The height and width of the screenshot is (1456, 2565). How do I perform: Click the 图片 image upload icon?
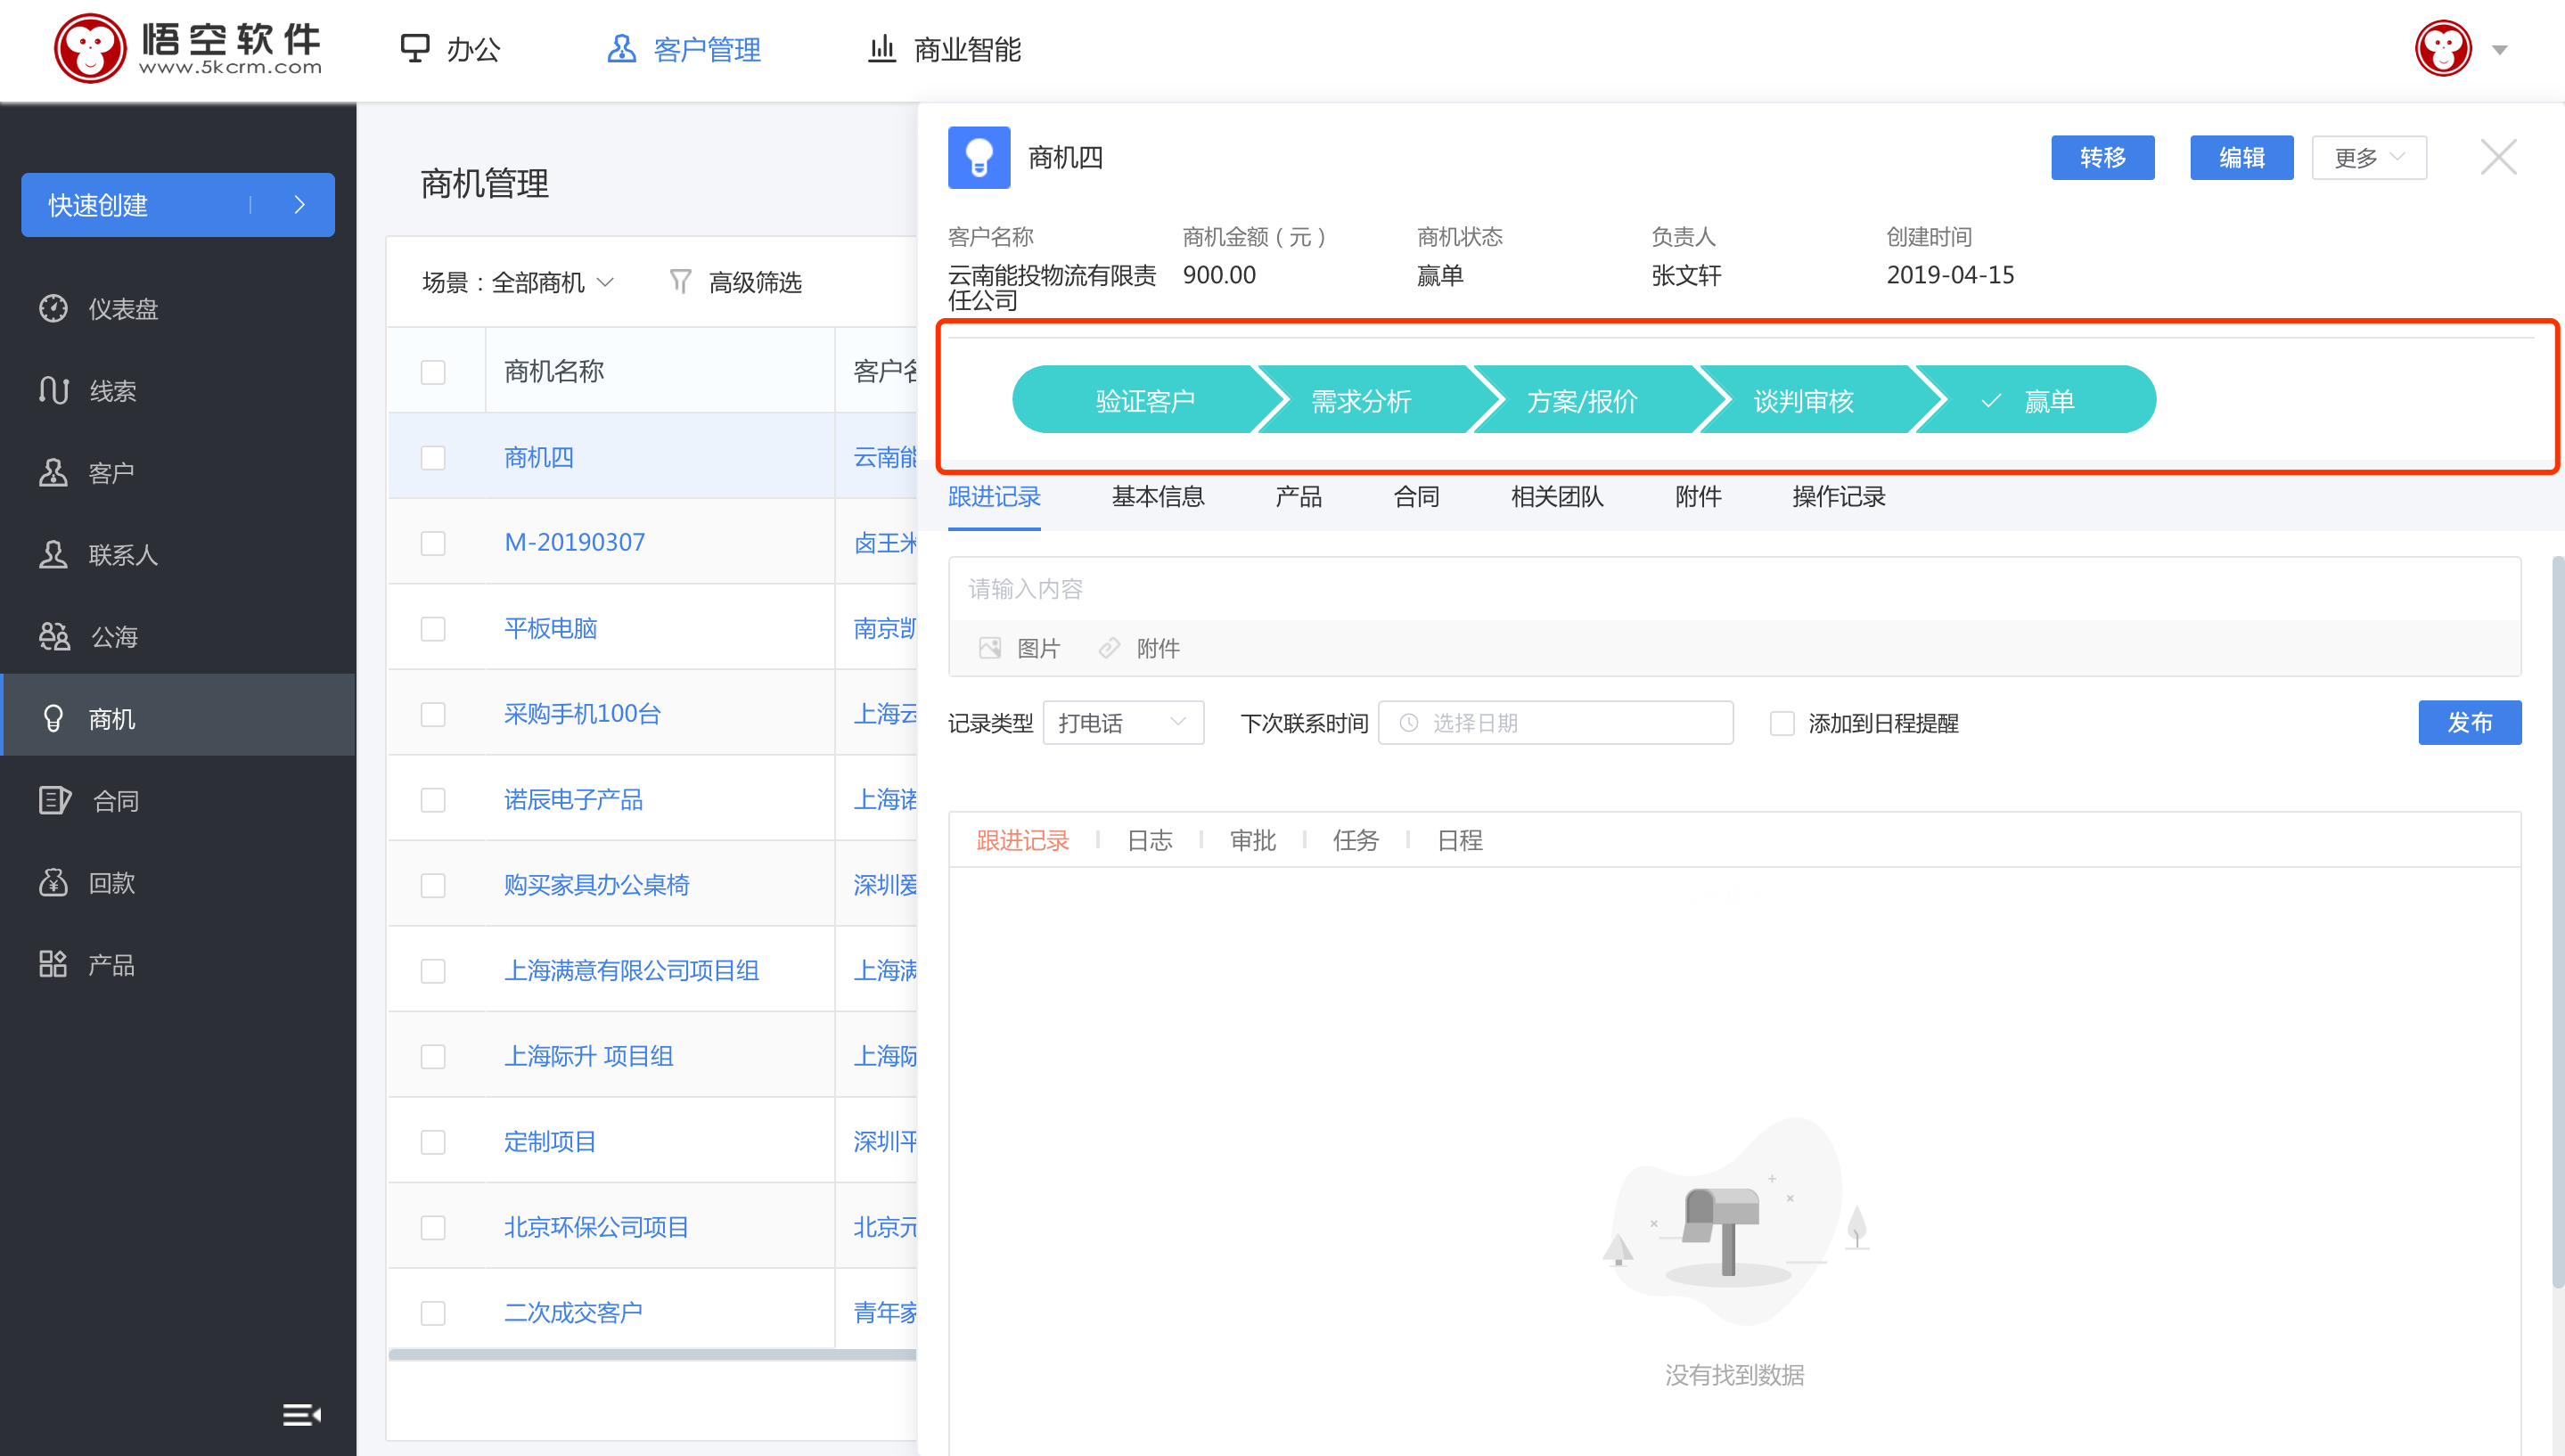tap(989, 648)
